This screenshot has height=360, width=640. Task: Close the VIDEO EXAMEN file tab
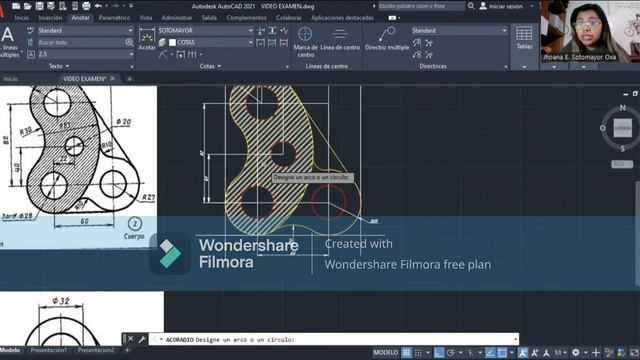coord(113,78)
